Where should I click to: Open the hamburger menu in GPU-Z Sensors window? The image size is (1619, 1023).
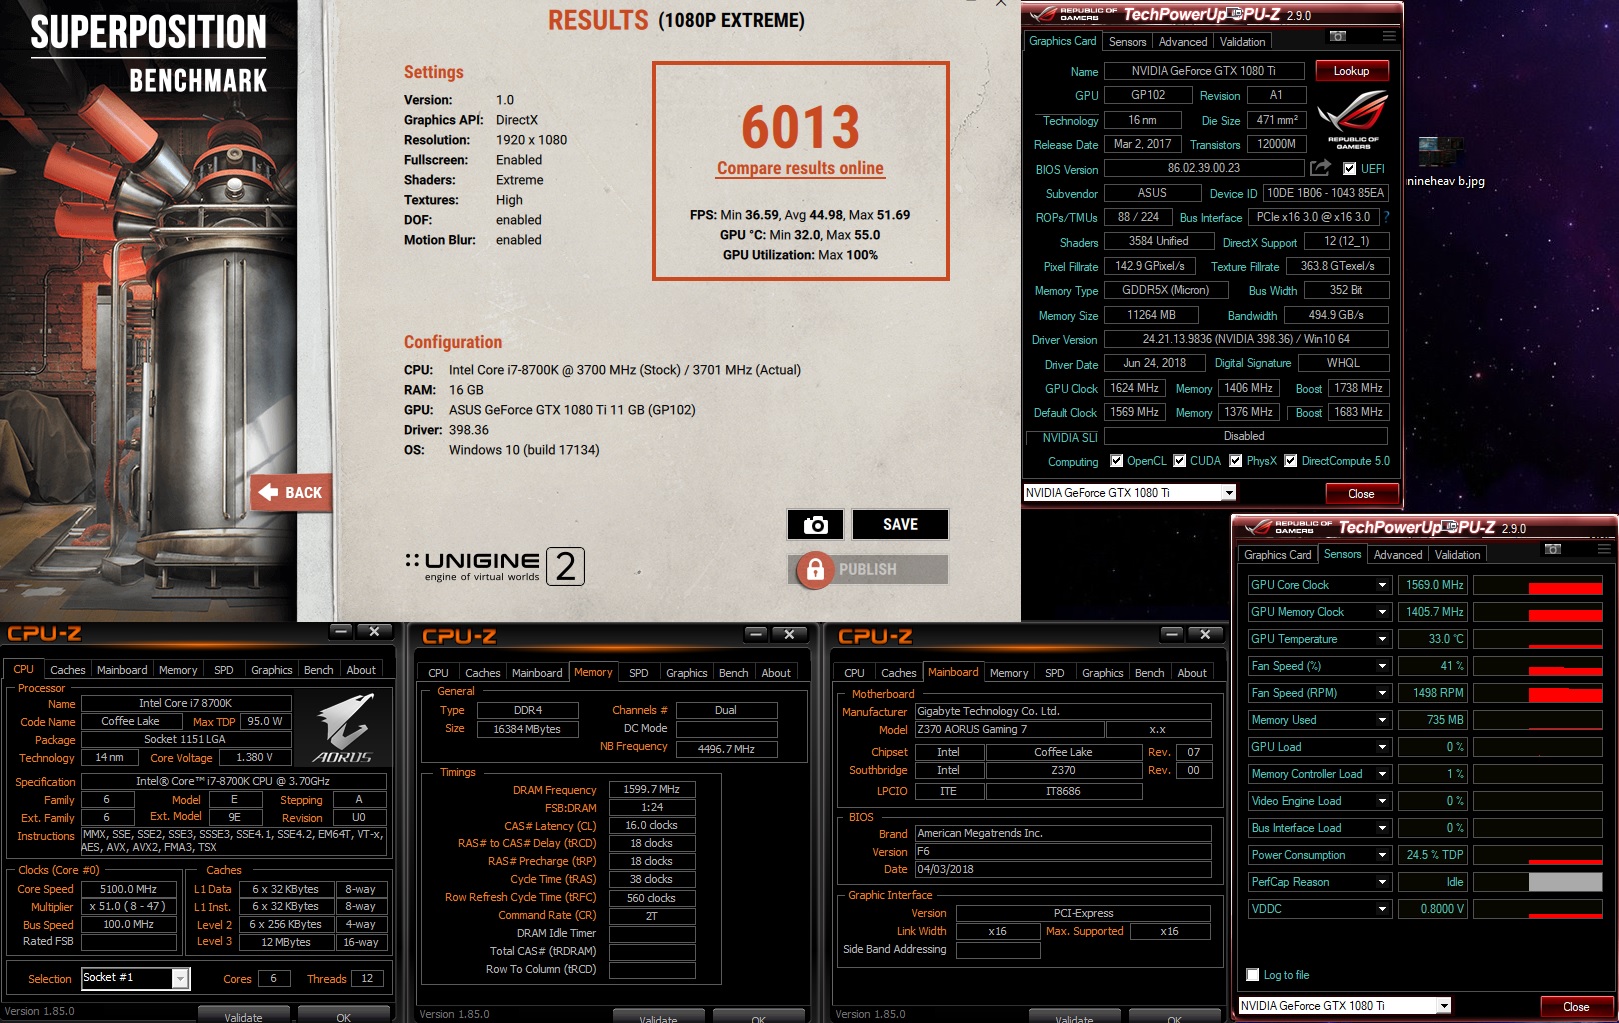[x=1604, y=549]
